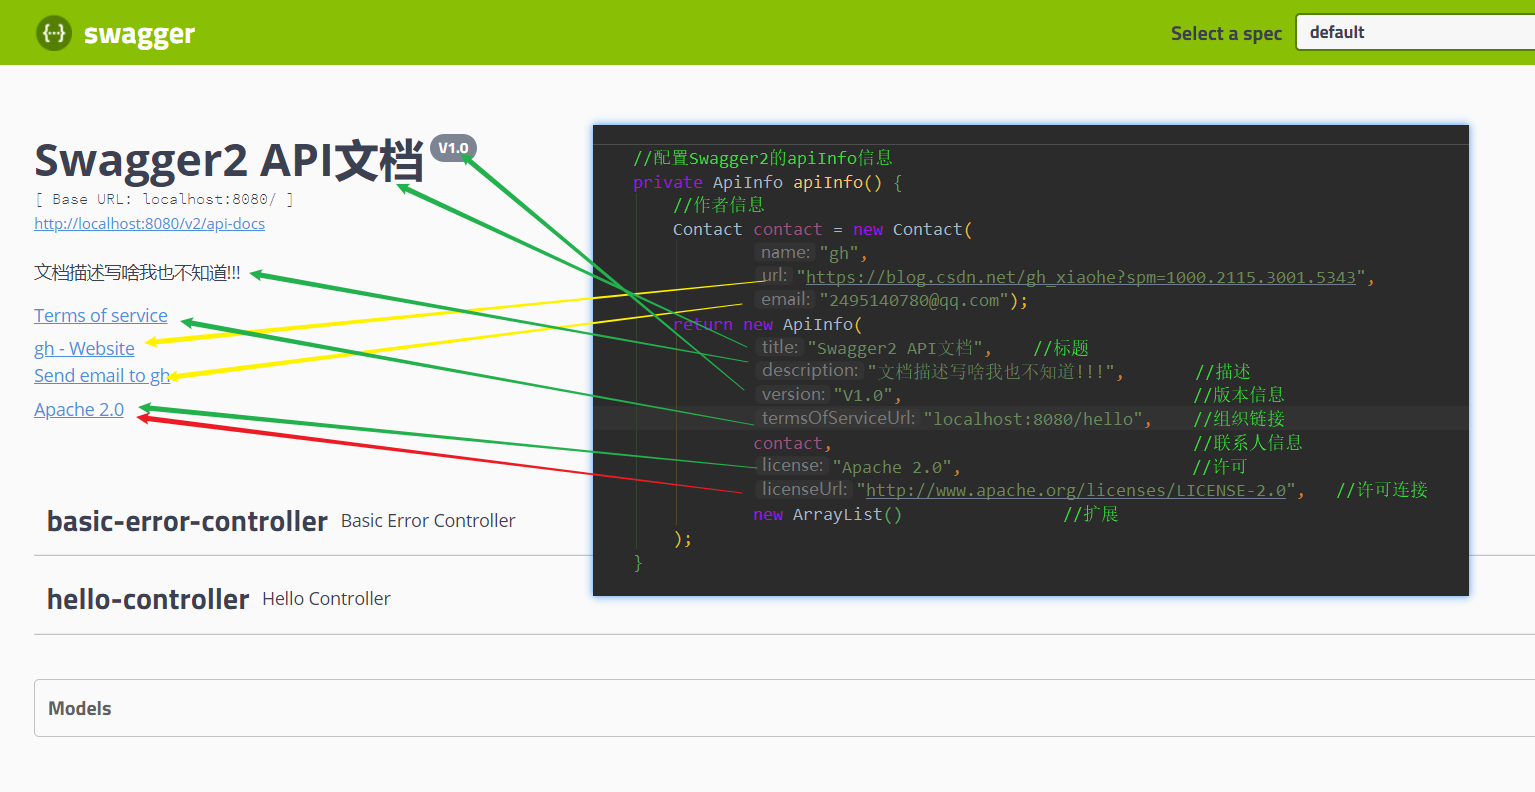Visit the gh - Website link
The height and width of the screenshot is (792, 1535).
[84, 348]
